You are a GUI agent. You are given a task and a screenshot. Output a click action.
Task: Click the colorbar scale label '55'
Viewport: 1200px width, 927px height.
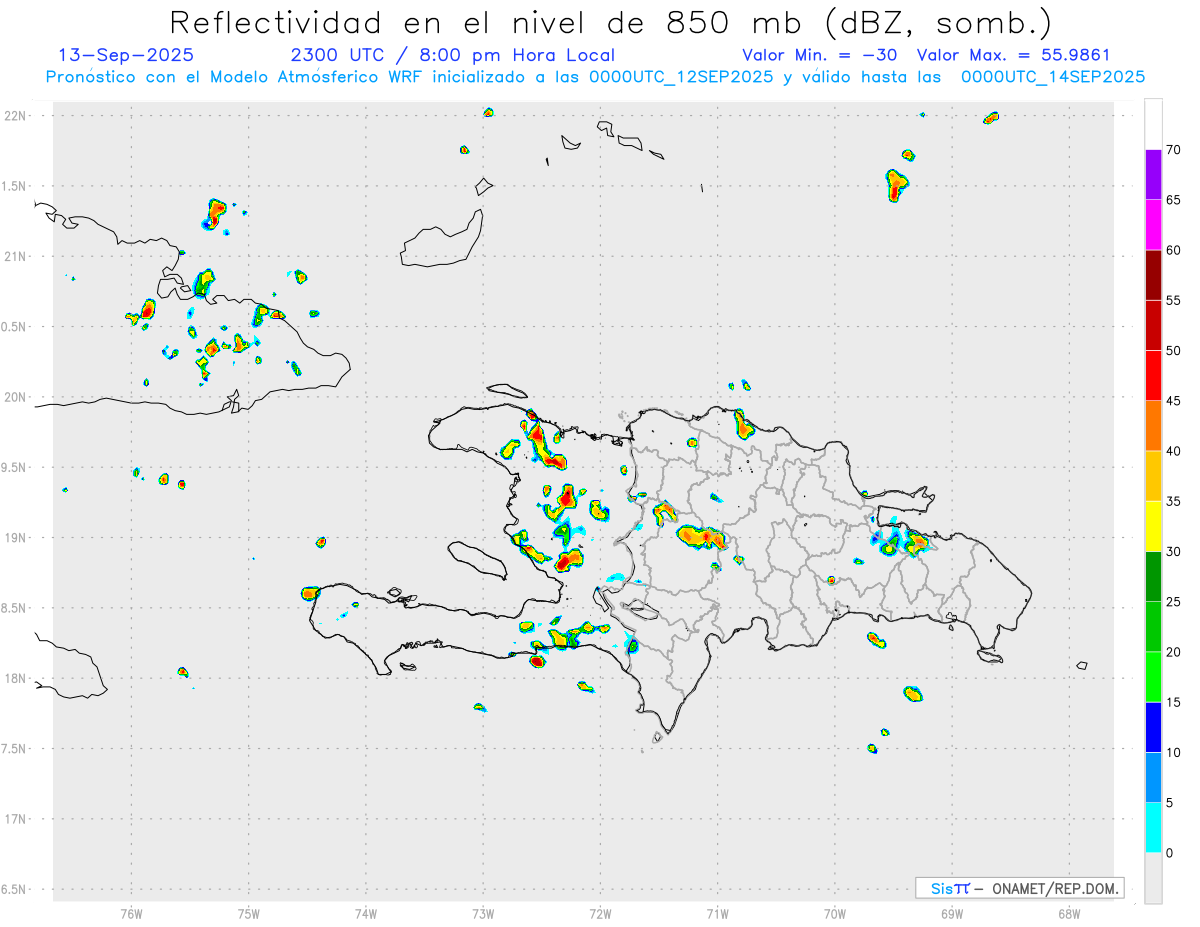click(x=1173, y=301)
